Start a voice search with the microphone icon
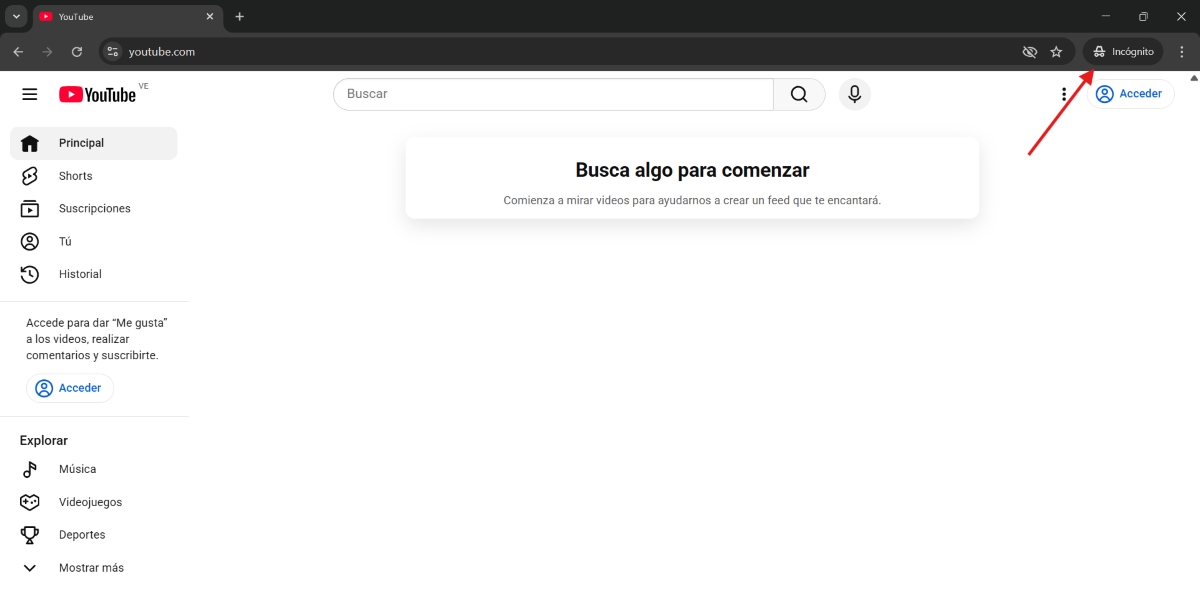The image size is (1200, 593). 854,93
